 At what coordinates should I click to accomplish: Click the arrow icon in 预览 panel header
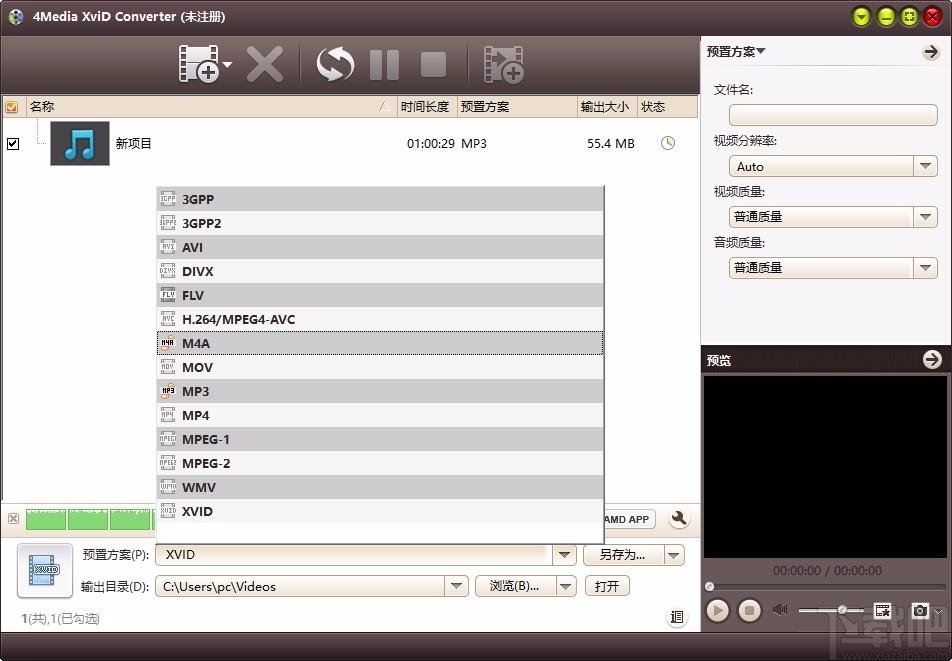pos(932,359)
